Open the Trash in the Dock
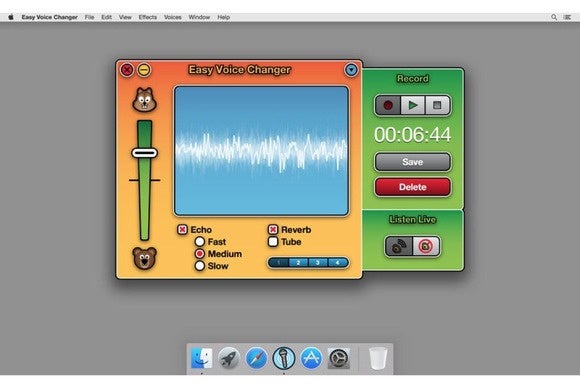 [x=378, y=358]
